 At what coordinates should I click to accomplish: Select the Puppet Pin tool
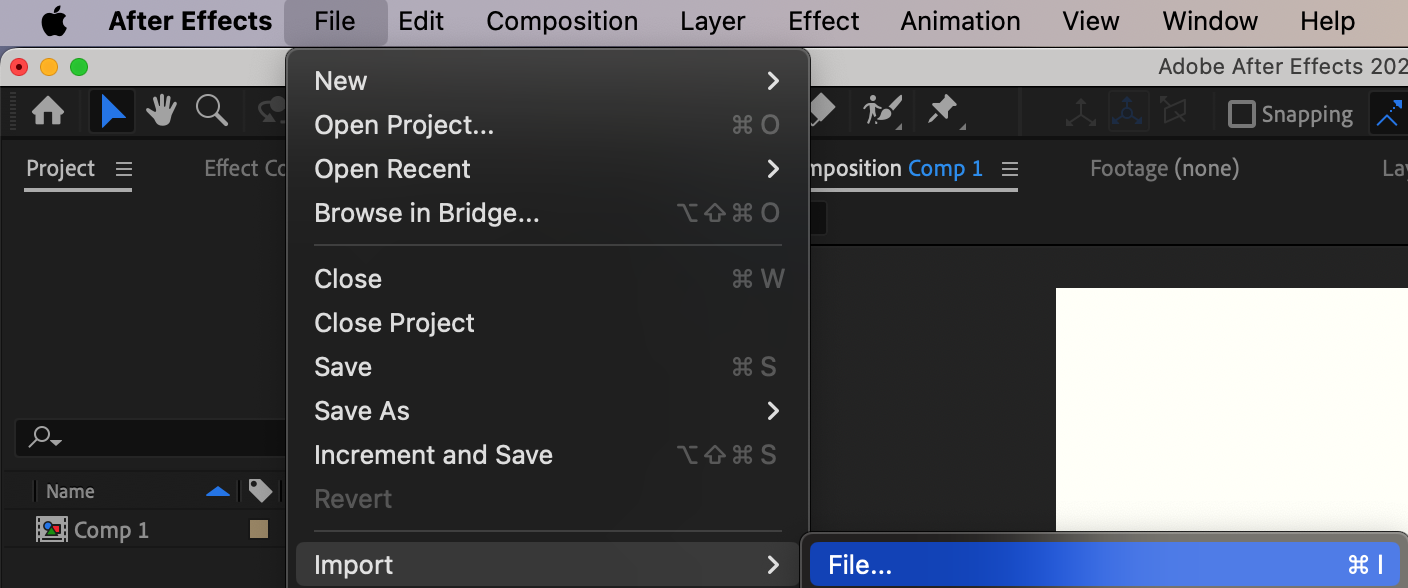pos(943,111)
